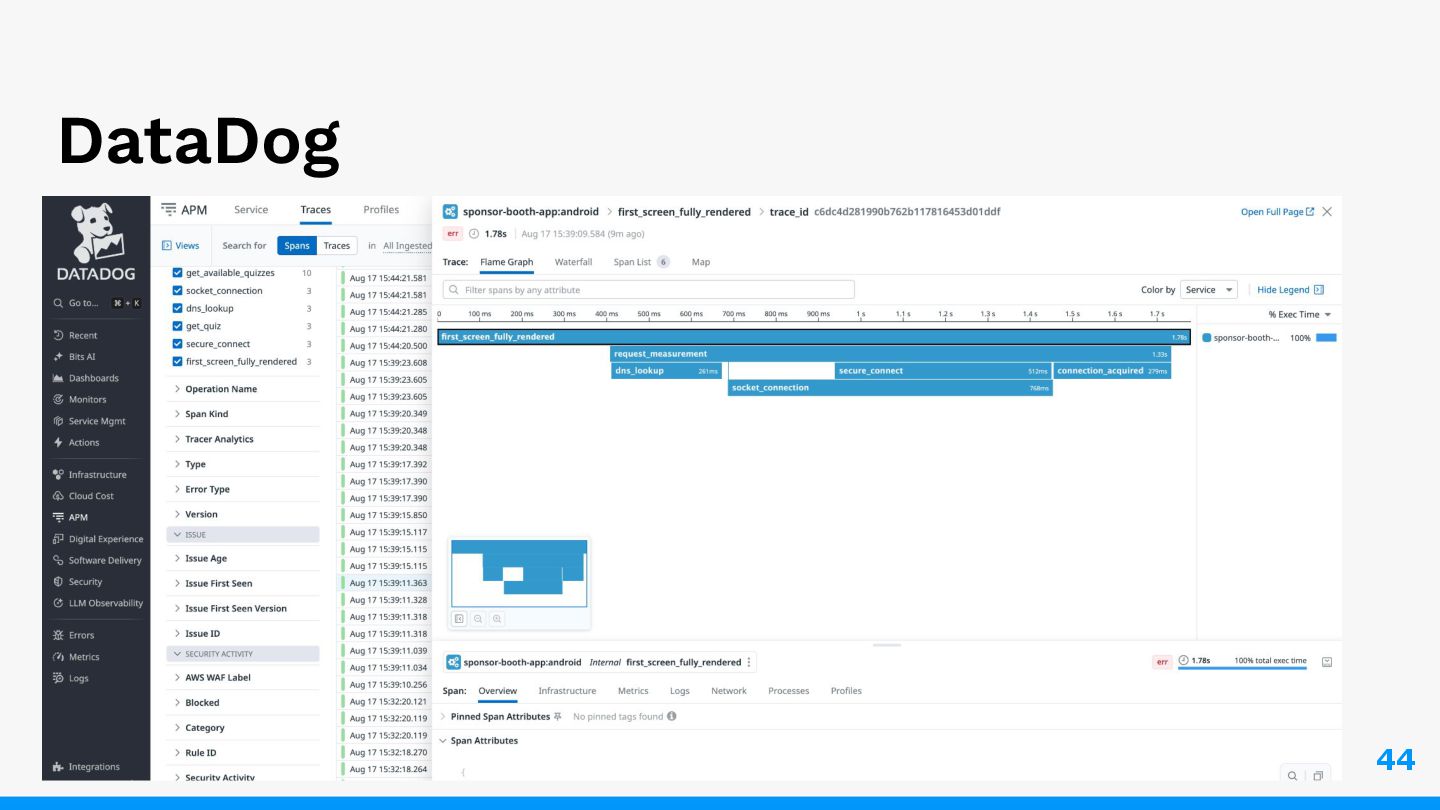The width and height of the screenshot is (1440, 810).
Task: Click copy icon in span attributes
Action: 1318,776
